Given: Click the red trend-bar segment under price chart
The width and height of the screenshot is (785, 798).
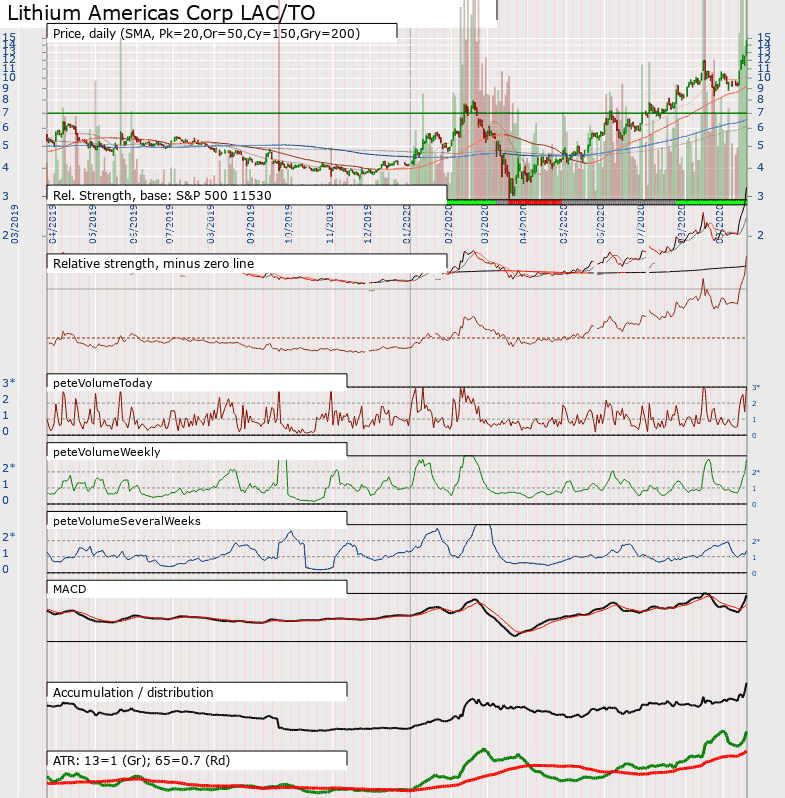Looking at the screenshot, I should coord(535,202).
